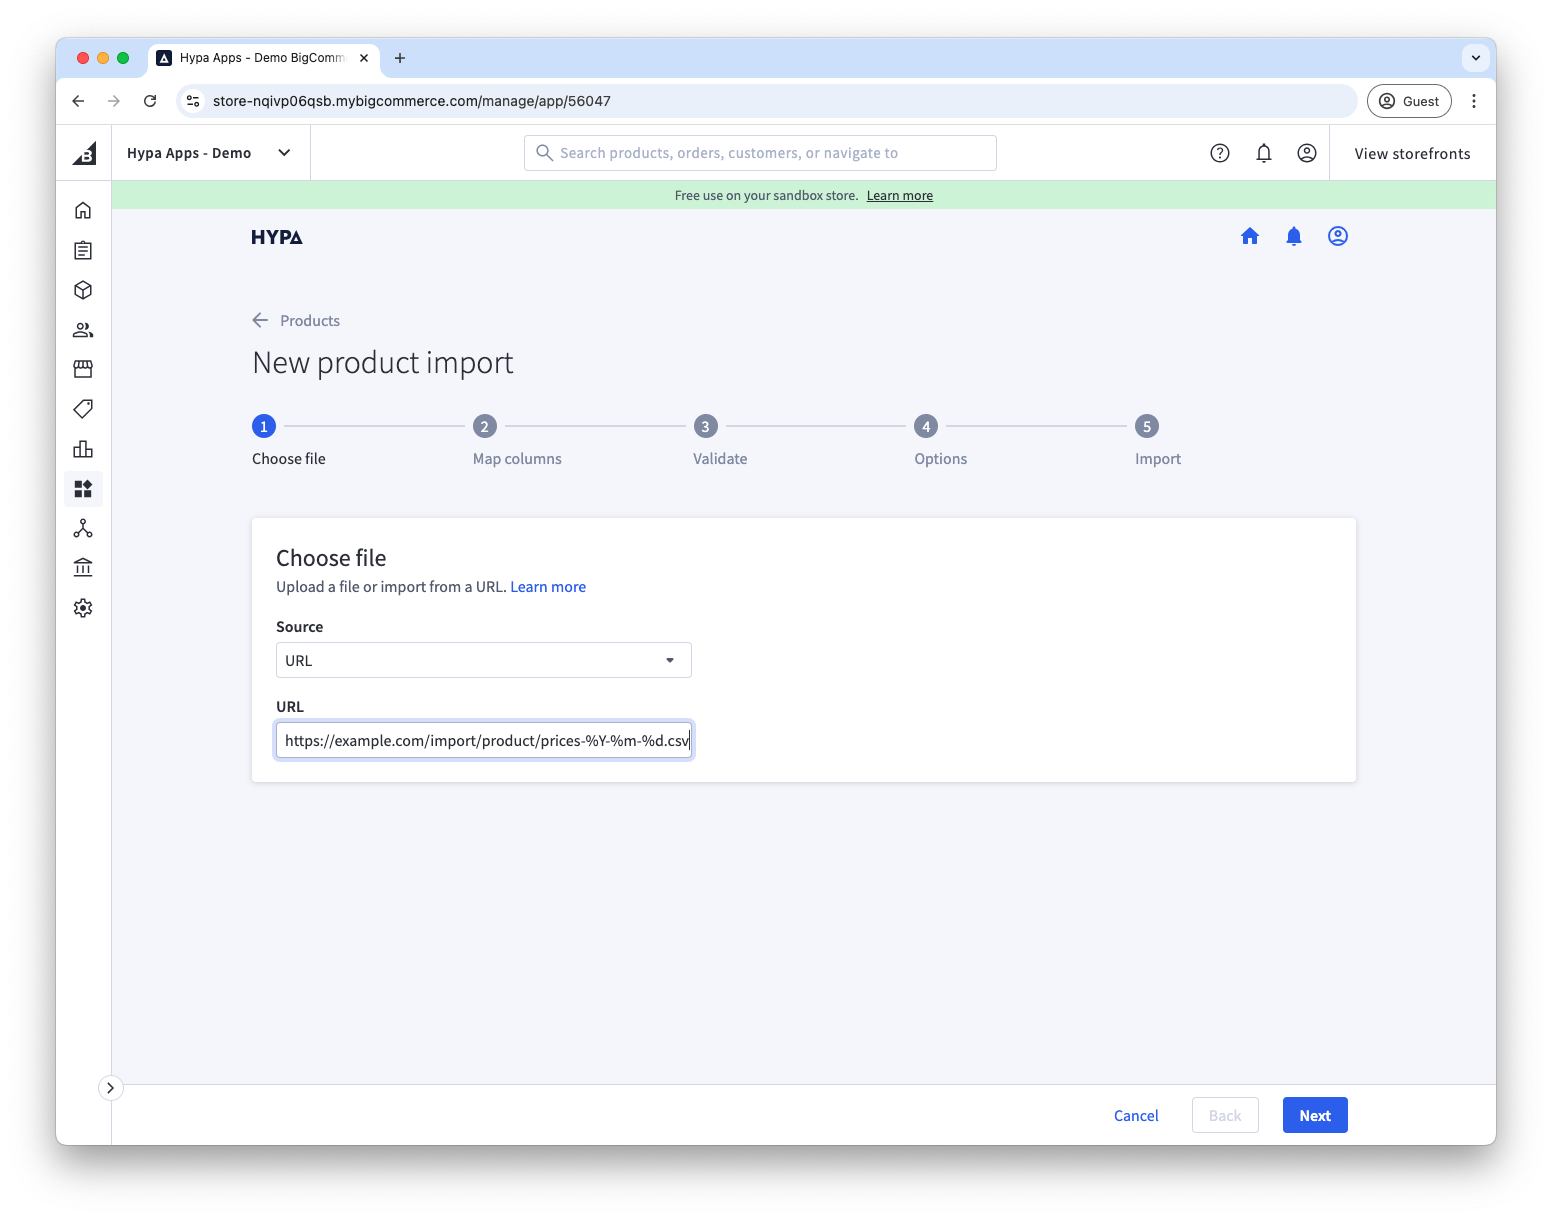Select the Orders clipboard icon in sidebar
The image size is (1552, 1219).
[83, 250]
